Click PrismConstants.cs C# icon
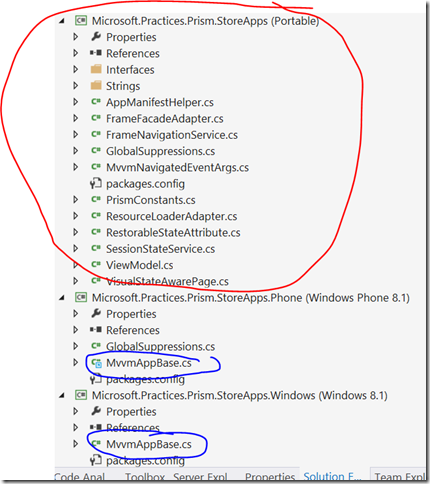The height and width of the screenshot is (484, 430). [96, 200]
